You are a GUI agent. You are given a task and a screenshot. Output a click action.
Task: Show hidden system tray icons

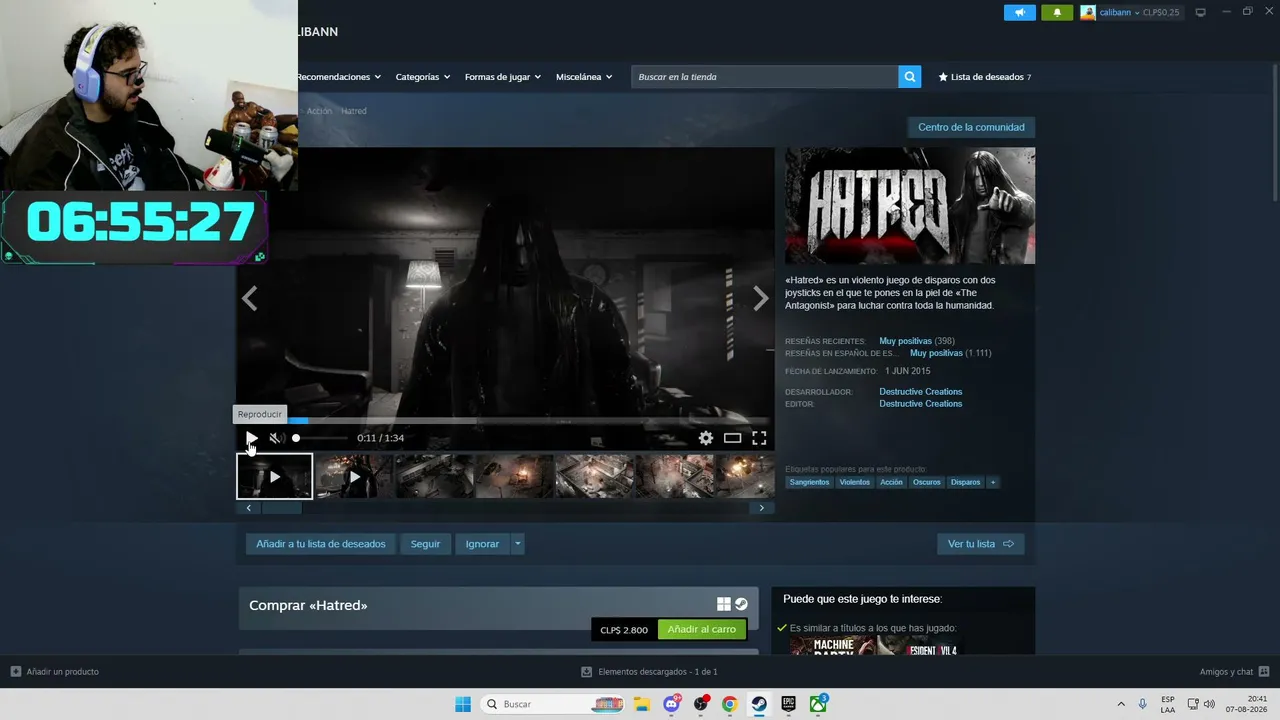click(1120, 704)
